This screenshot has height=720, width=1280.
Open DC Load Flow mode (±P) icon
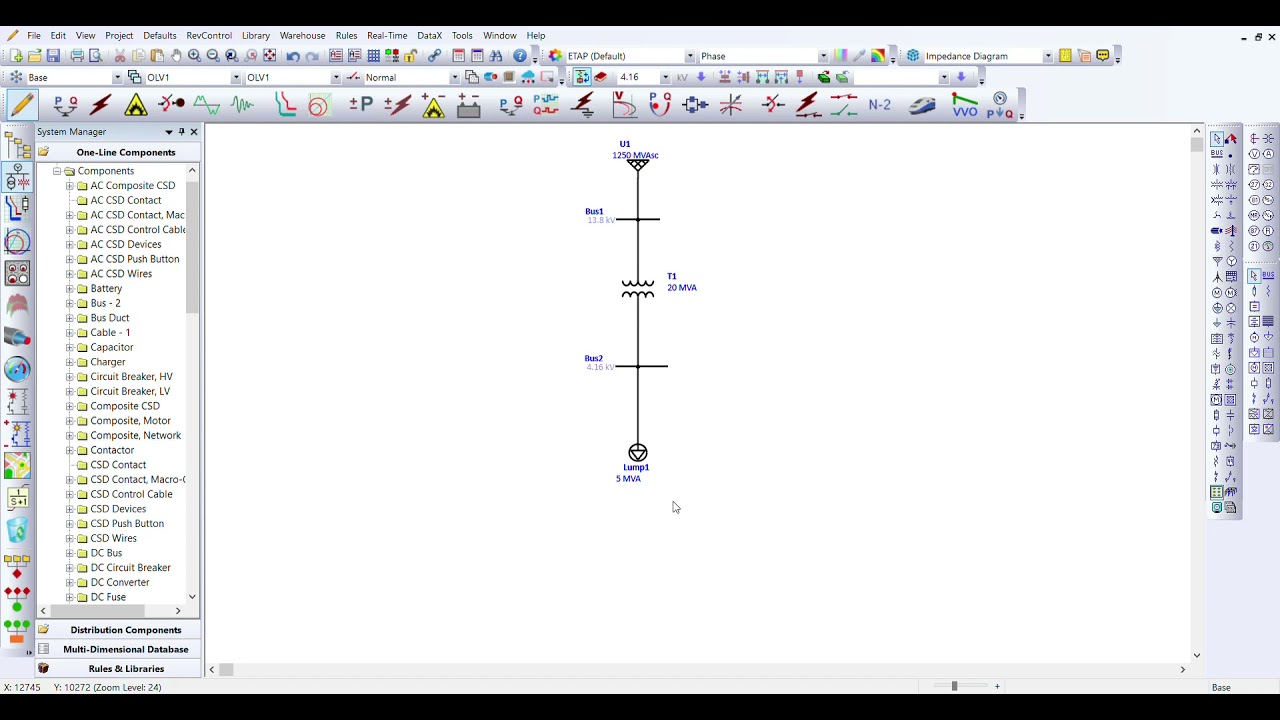click(361, 105)
